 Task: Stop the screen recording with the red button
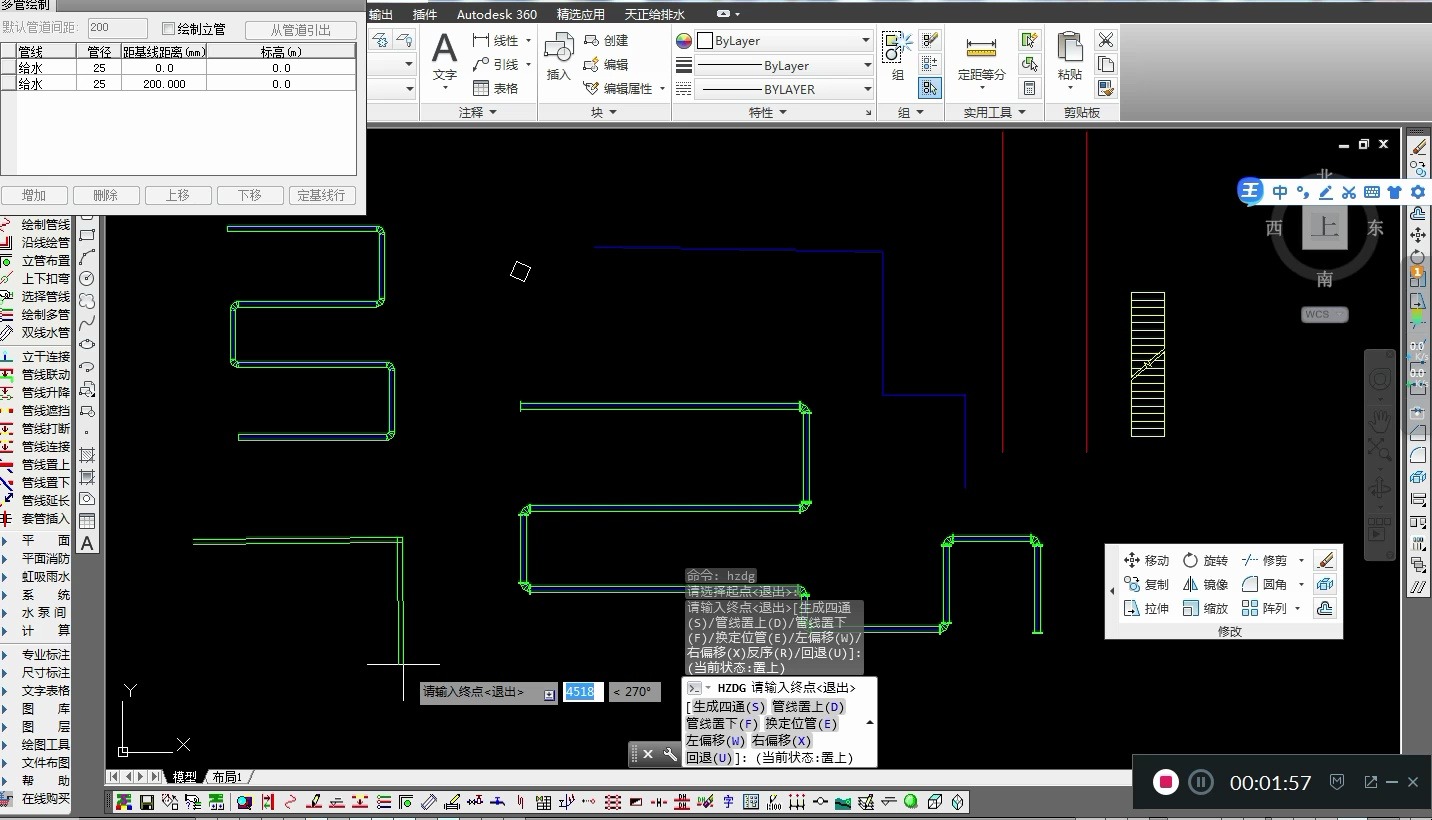click(1165, 782)
